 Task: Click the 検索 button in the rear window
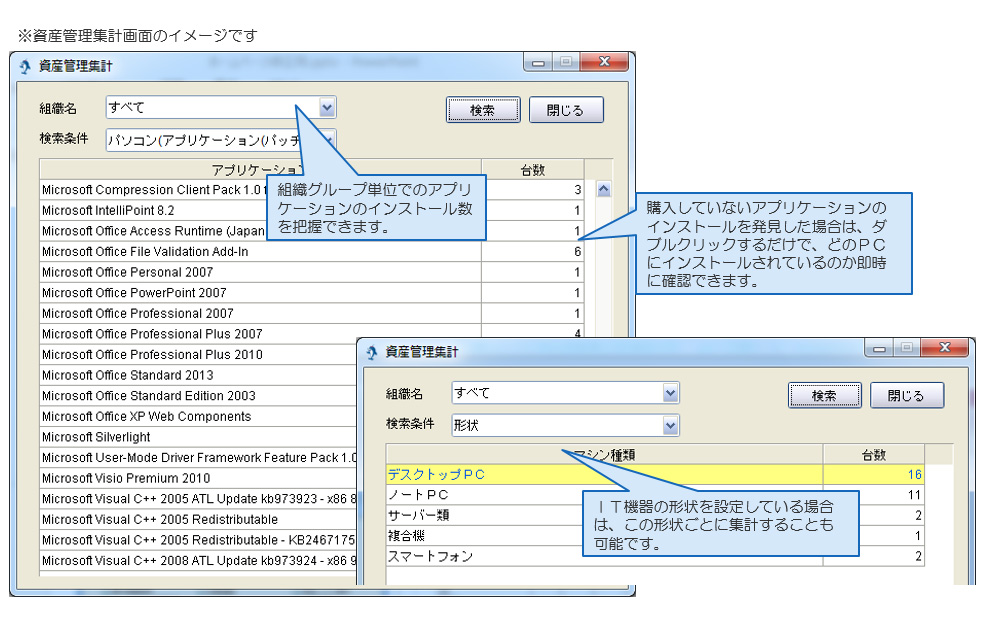483,110
